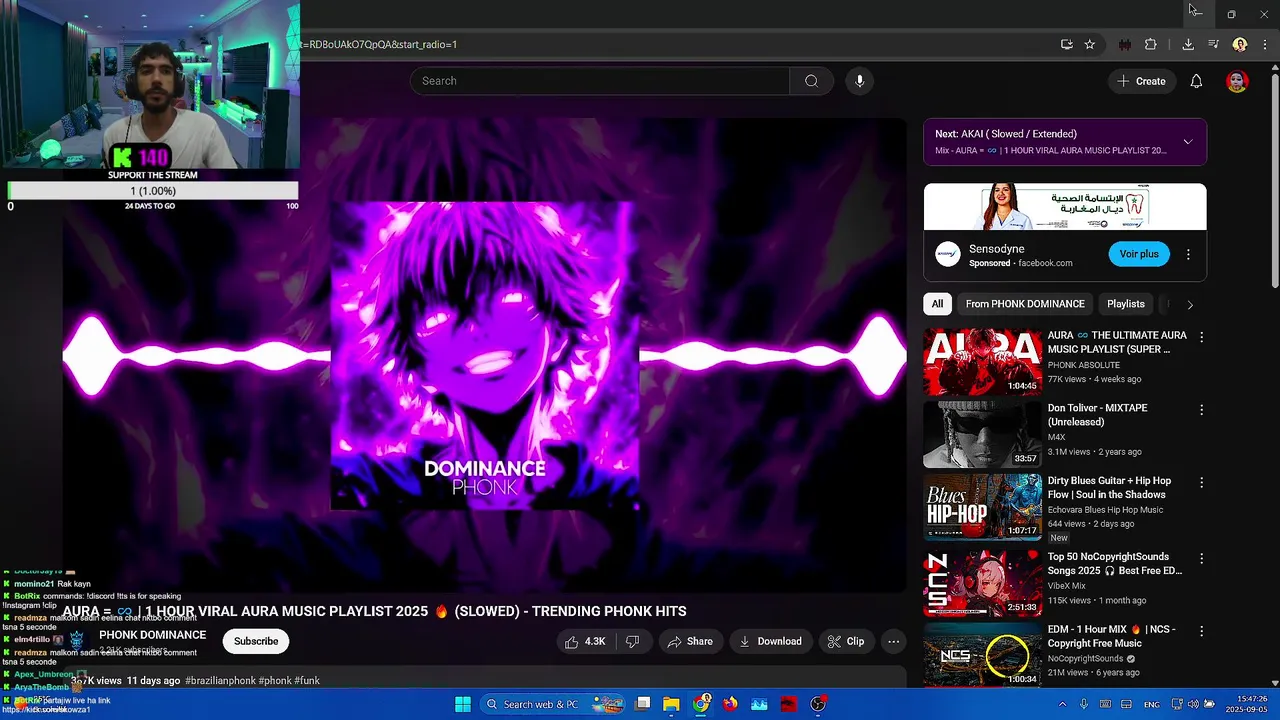
Task: Open more actions ellipsis under the video
Action: (894, 641)
